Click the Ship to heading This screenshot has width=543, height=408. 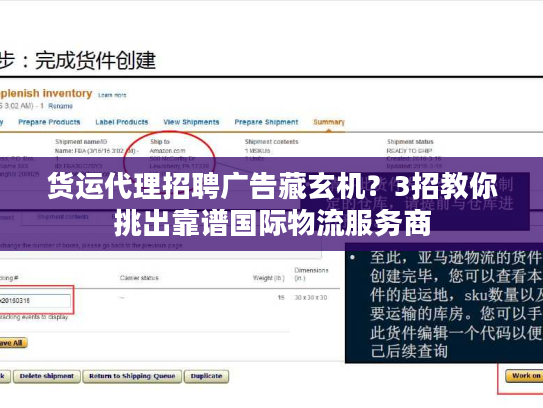pyautogui.click(x=160, y=142)
